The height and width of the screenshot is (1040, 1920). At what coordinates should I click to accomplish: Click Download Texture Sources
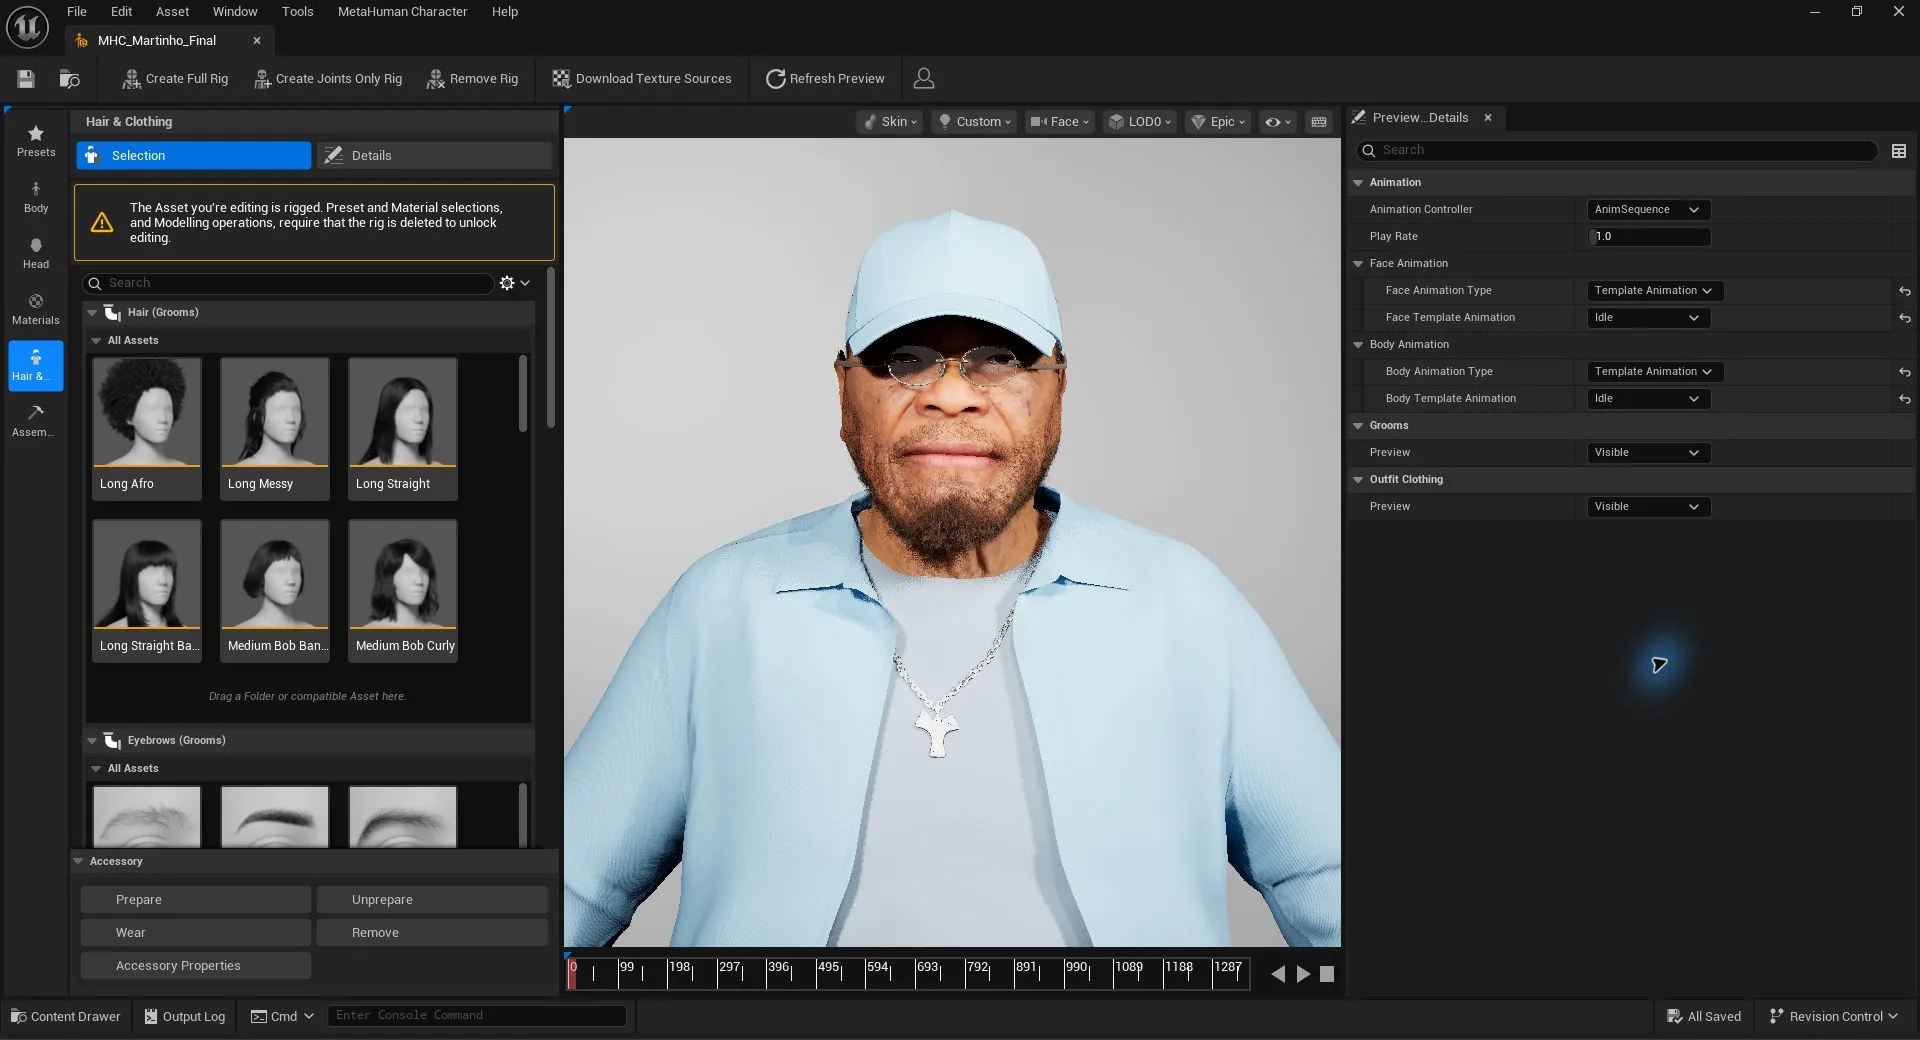tap(642, 79)
